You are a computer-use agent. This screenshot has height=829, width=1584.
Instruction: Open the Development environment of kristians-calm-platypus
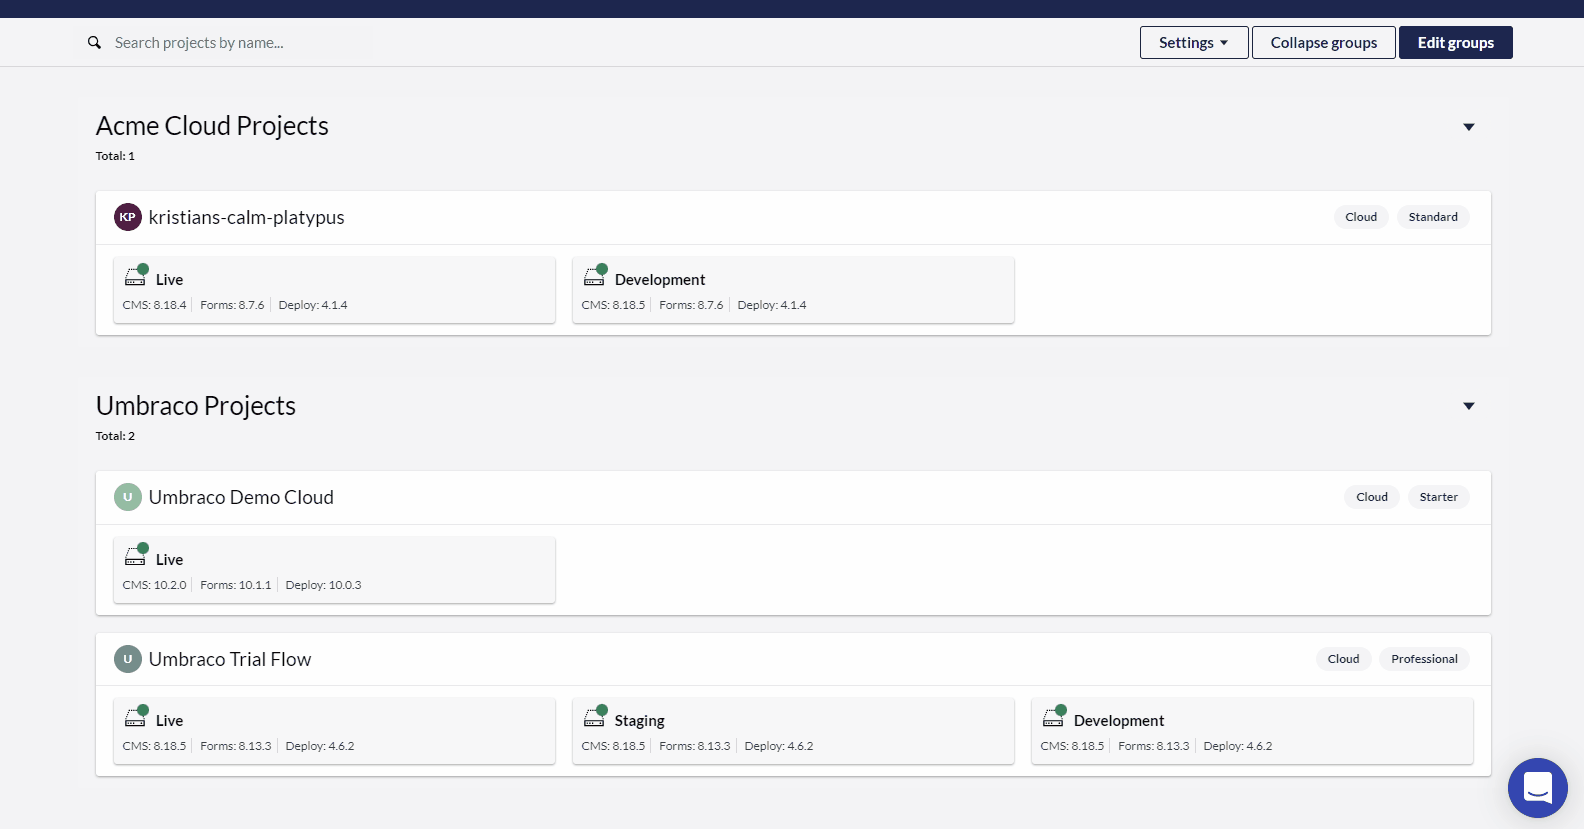(793, 290)
